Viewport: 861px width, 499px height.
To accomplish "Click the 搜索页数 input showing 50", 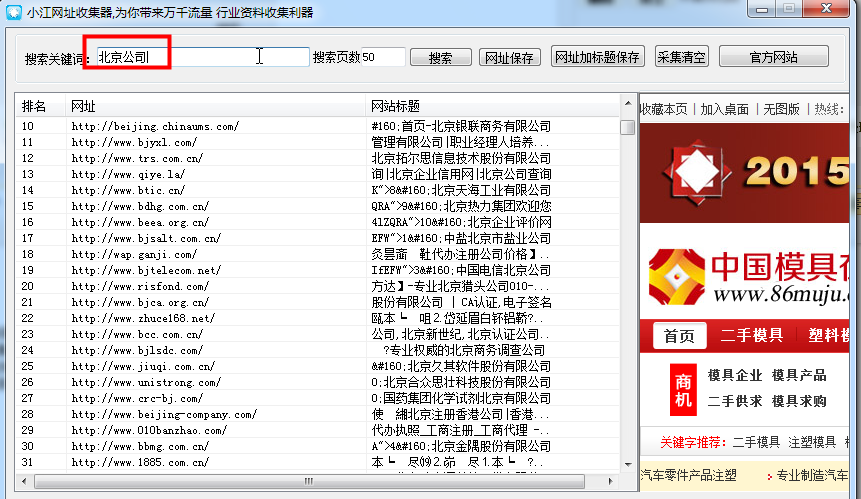I will tap(383, 57).
